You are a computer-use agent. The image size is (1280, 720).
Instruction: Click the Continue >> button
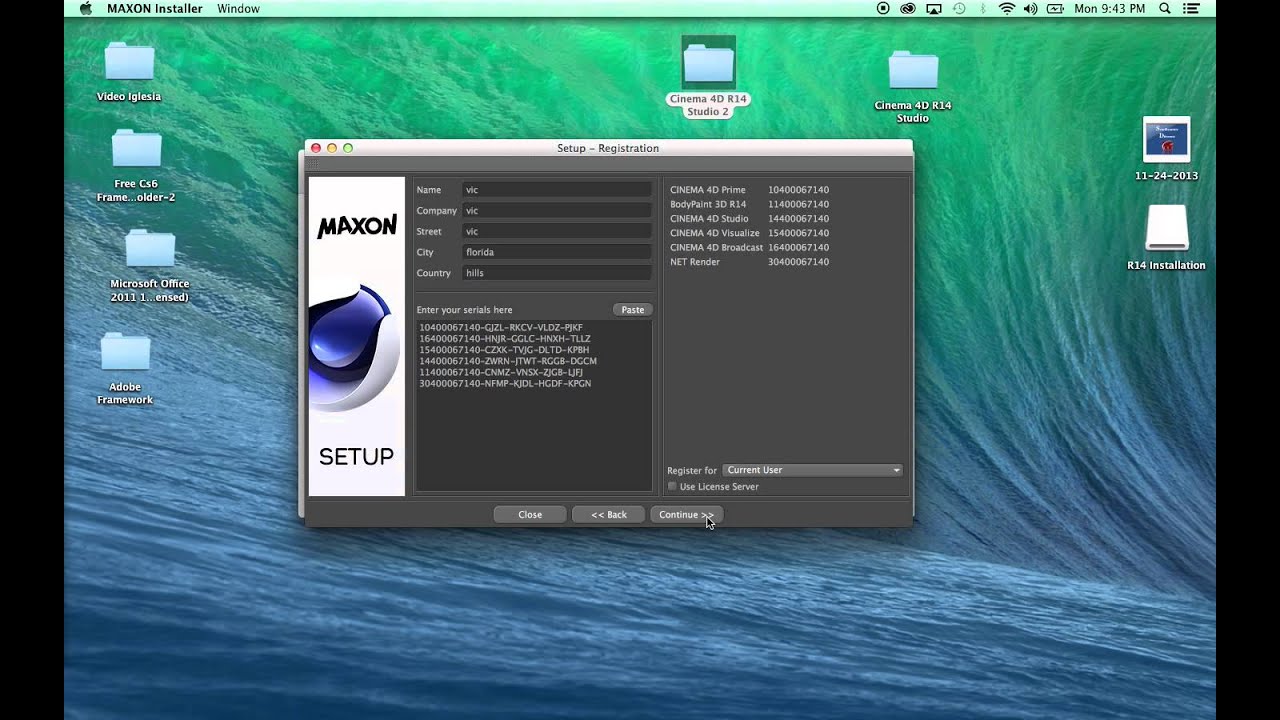click(x=686, y=515)
